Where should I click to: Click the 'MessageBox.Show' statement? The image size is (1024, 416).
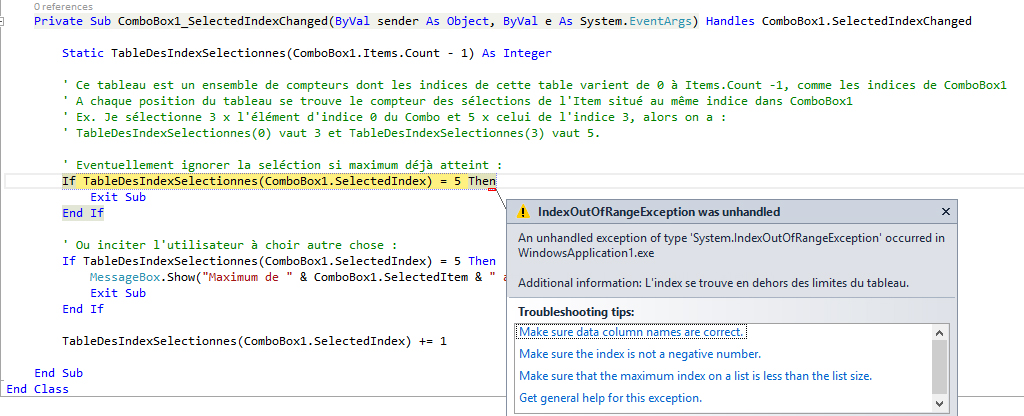pos(297,277)
